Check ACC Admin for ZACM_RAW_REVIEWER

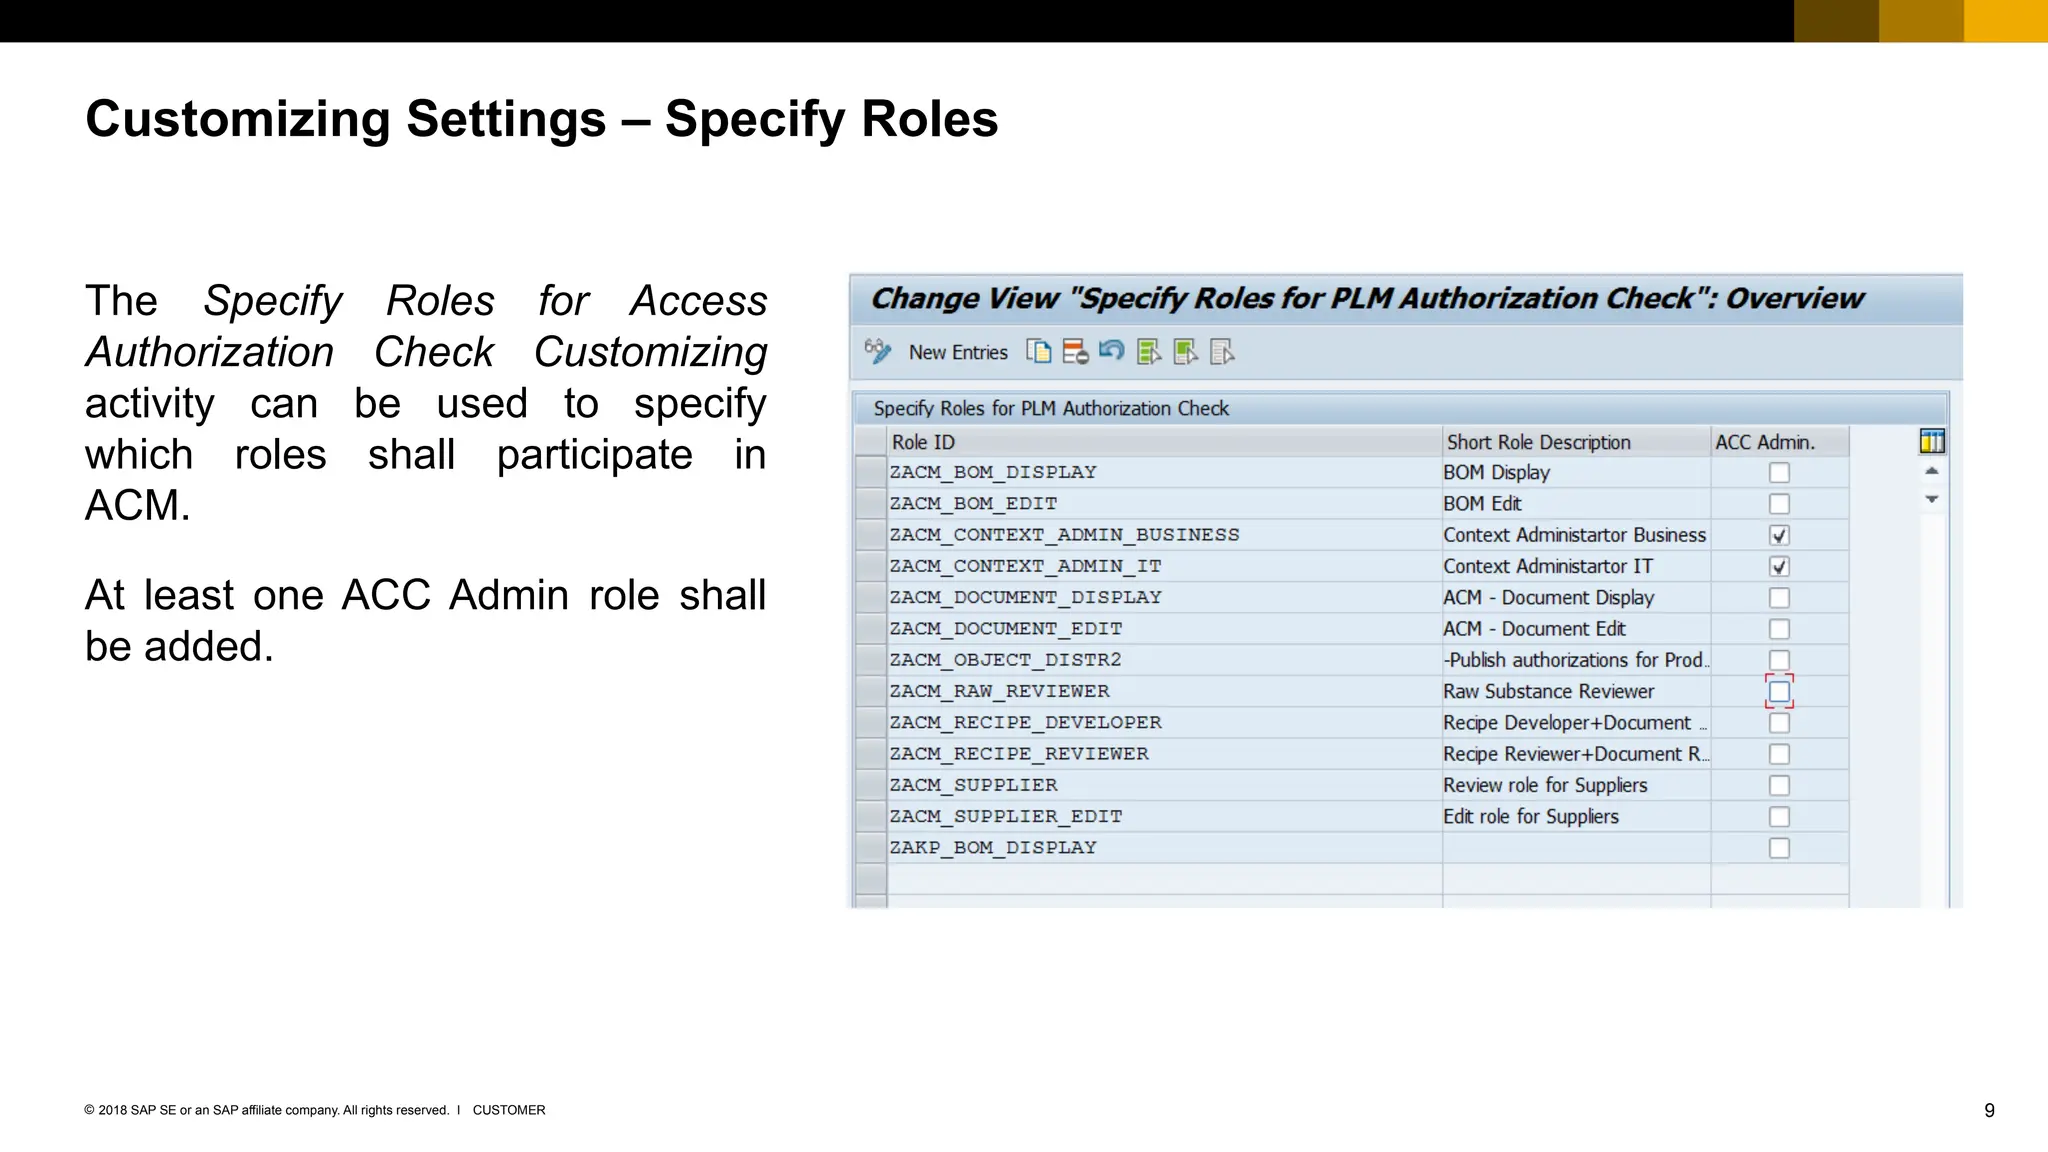1779,691
